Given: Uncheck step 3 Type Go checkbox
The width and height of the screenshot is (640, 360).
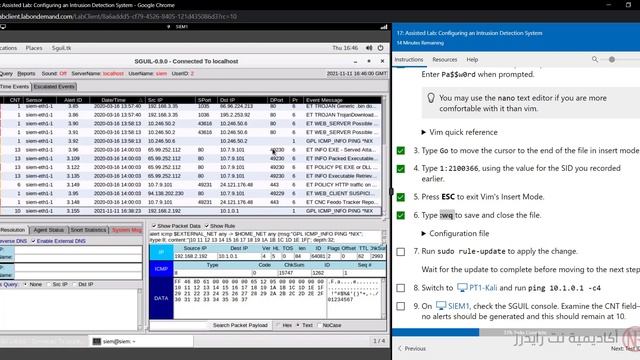Looking at the screenshot, I should coord(401,151).
